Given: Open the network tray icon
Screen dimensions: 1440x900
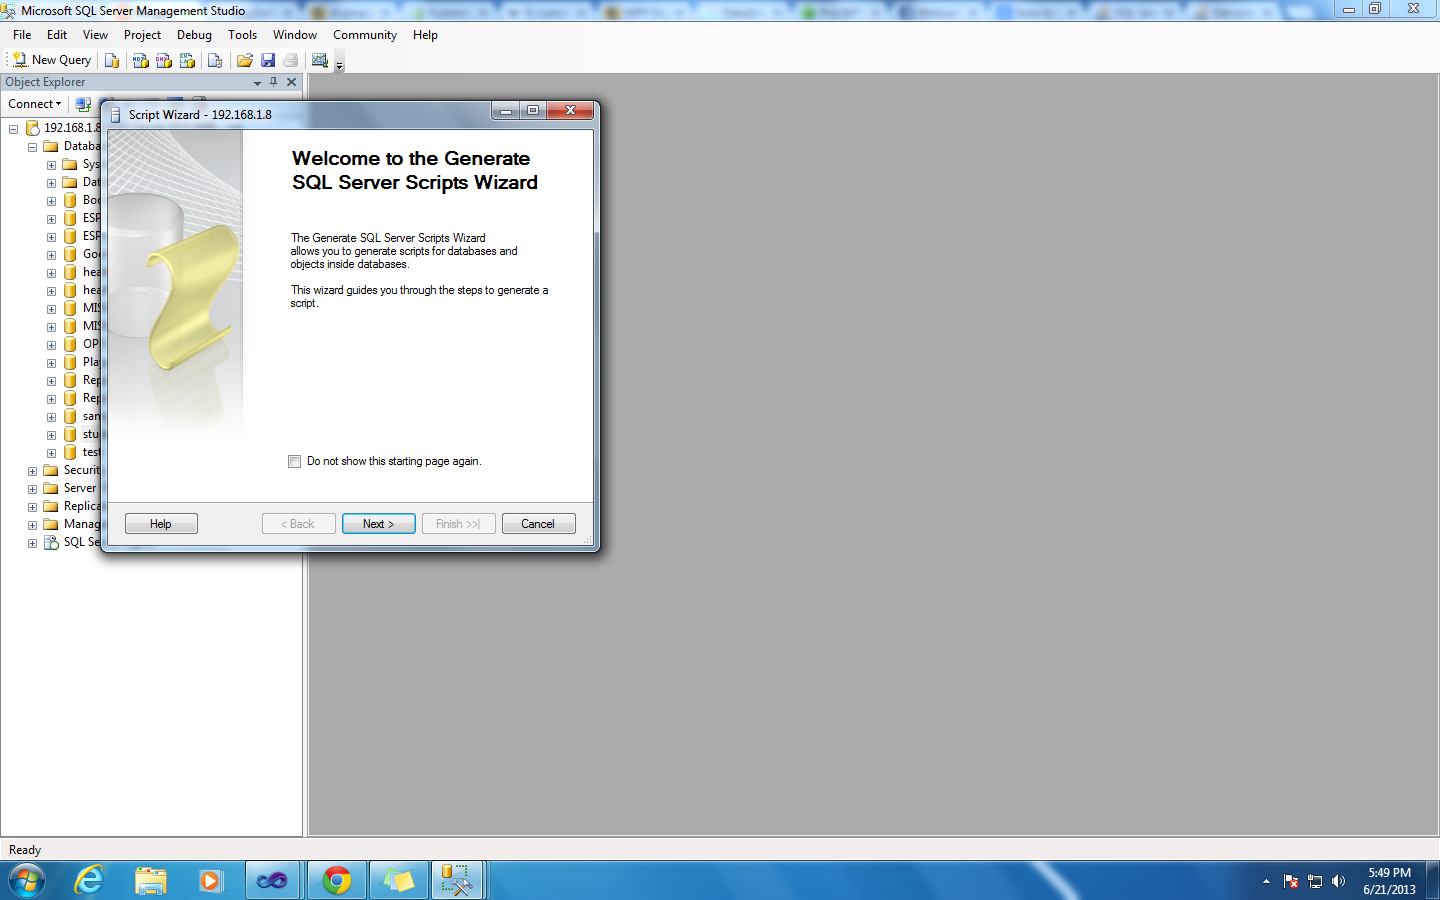Looking at the screenshot, I should [x=1315, y=881].
